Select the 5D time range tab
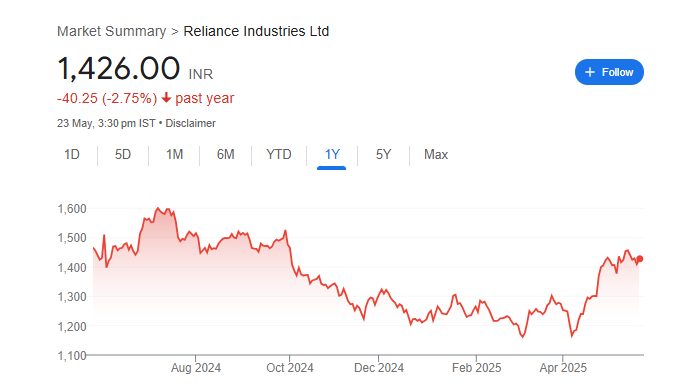Image resolution: width=689 pixels, height=389 pixels. point(123,155)
